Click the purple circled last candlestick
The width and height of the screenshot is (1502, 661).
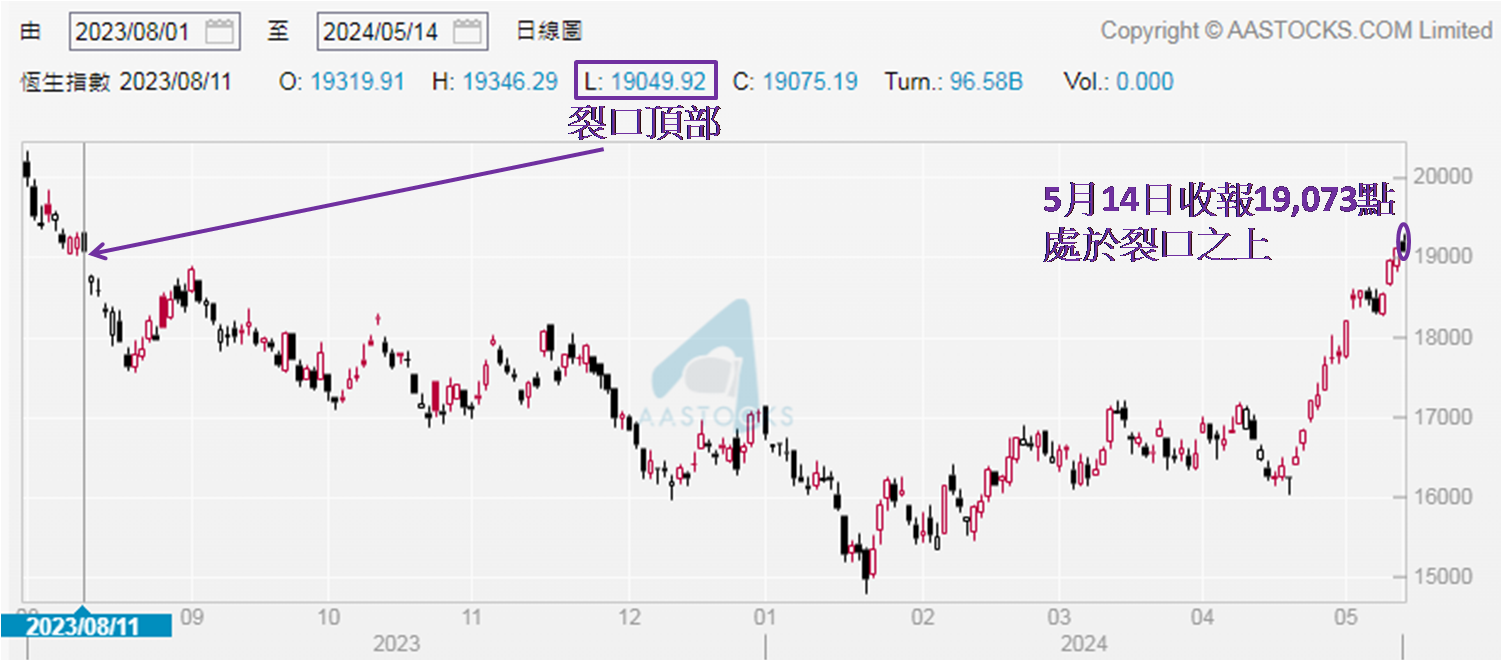pyautogui.click(x=1405, y=241)
